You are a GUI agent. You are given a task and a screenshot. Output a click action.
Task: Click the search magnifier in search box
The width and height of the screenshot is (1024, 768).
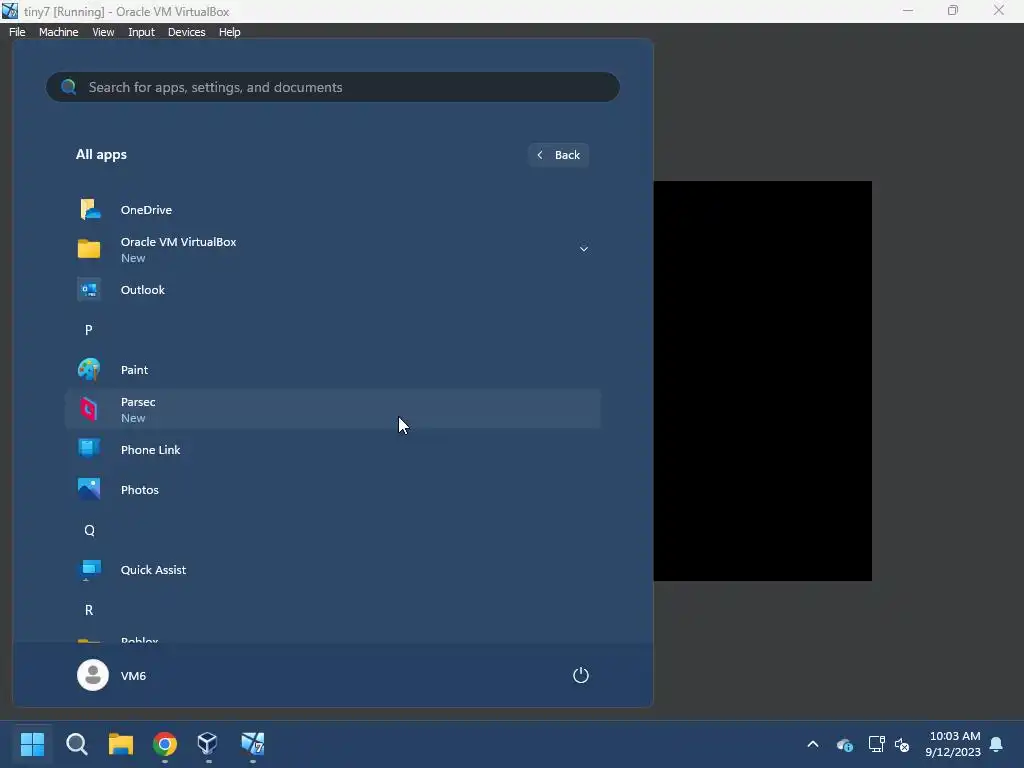click(69, 87)
